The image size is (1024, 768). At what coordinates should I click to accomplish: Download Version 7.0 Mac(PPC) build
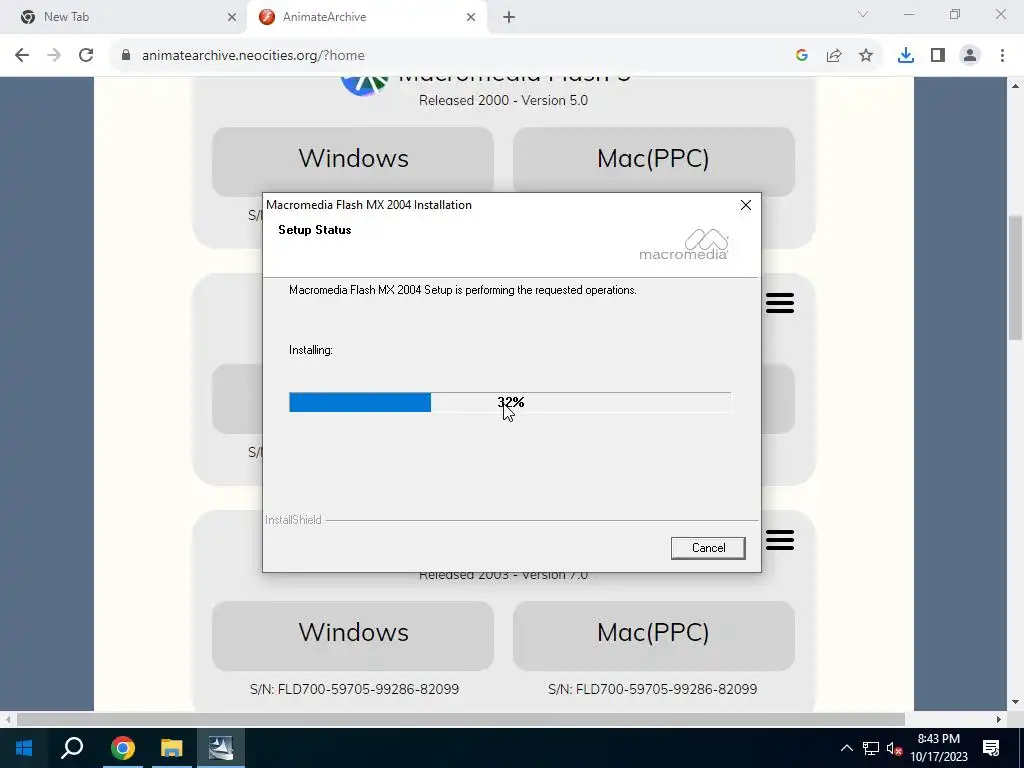click(654, 635)
